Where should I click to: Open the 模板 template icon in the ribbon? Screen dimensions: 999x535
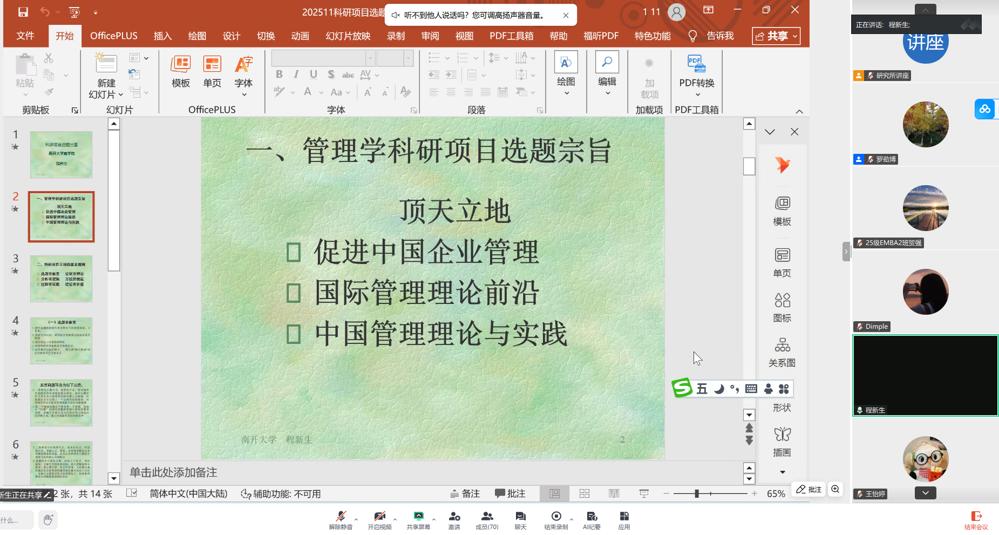[181, 71]
